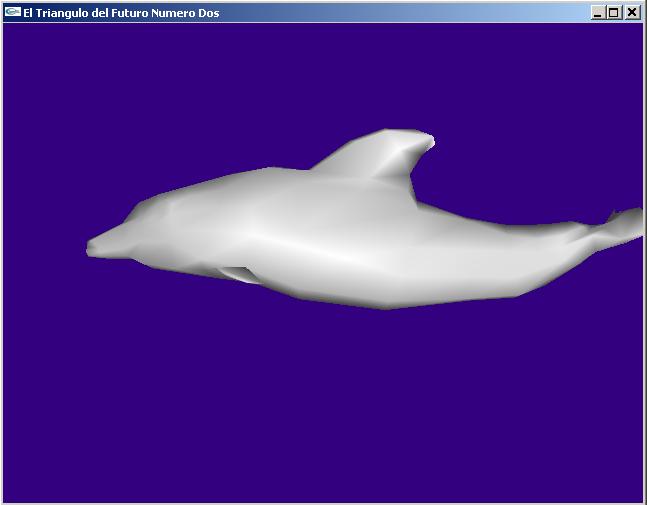647x505 pixels.
Task: Click the empty title bar area right of title
Action: point(400,13)
